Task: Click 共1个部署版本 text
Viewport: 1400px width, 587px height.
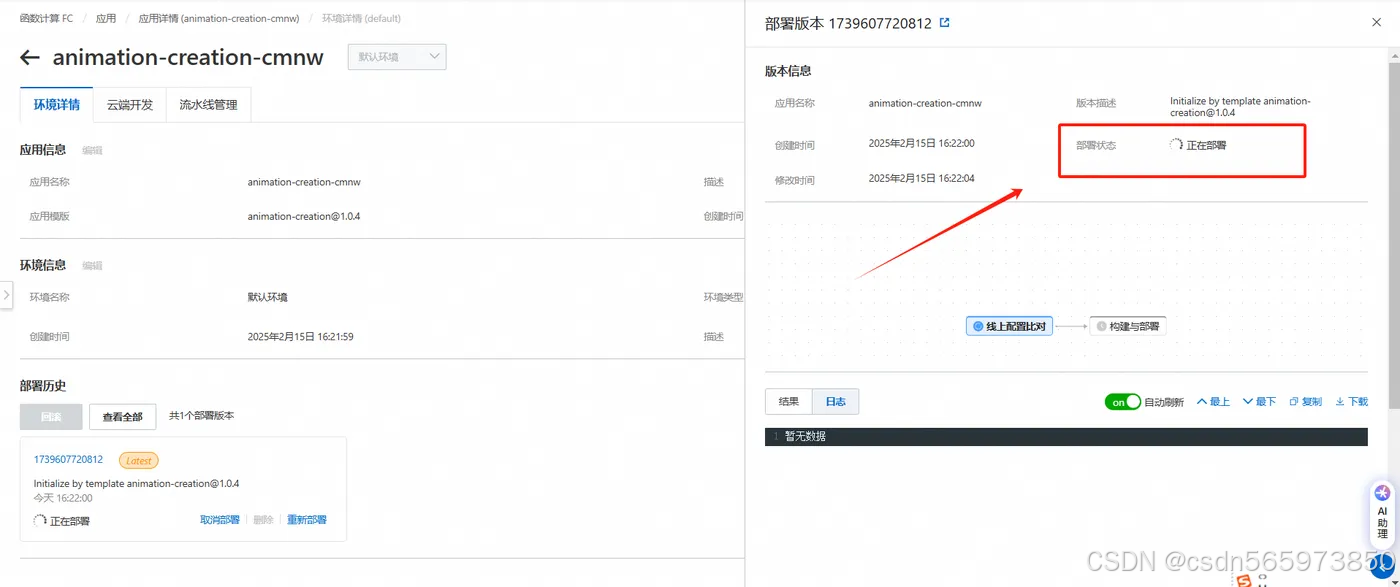Action: point(202,416)
